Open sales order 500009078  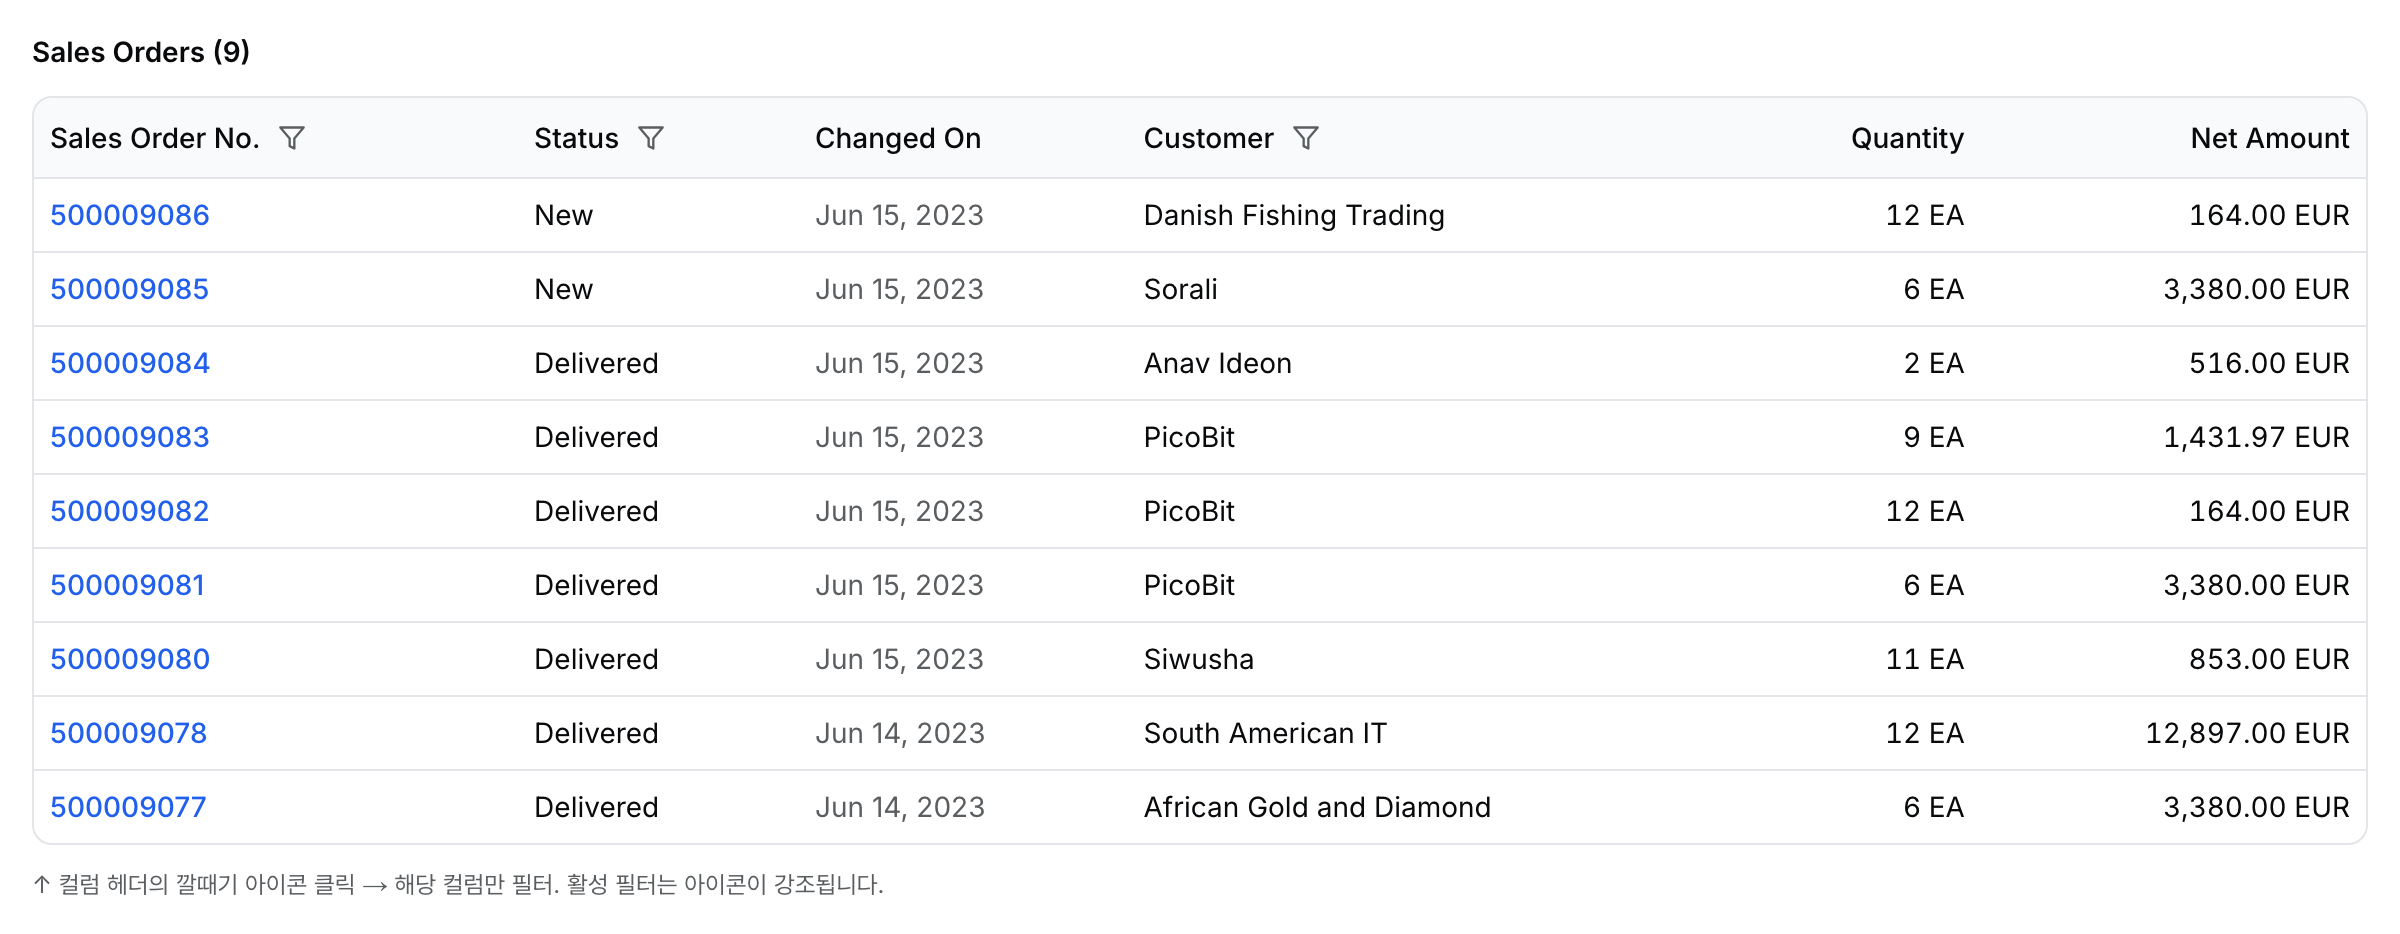click(129, 733)
